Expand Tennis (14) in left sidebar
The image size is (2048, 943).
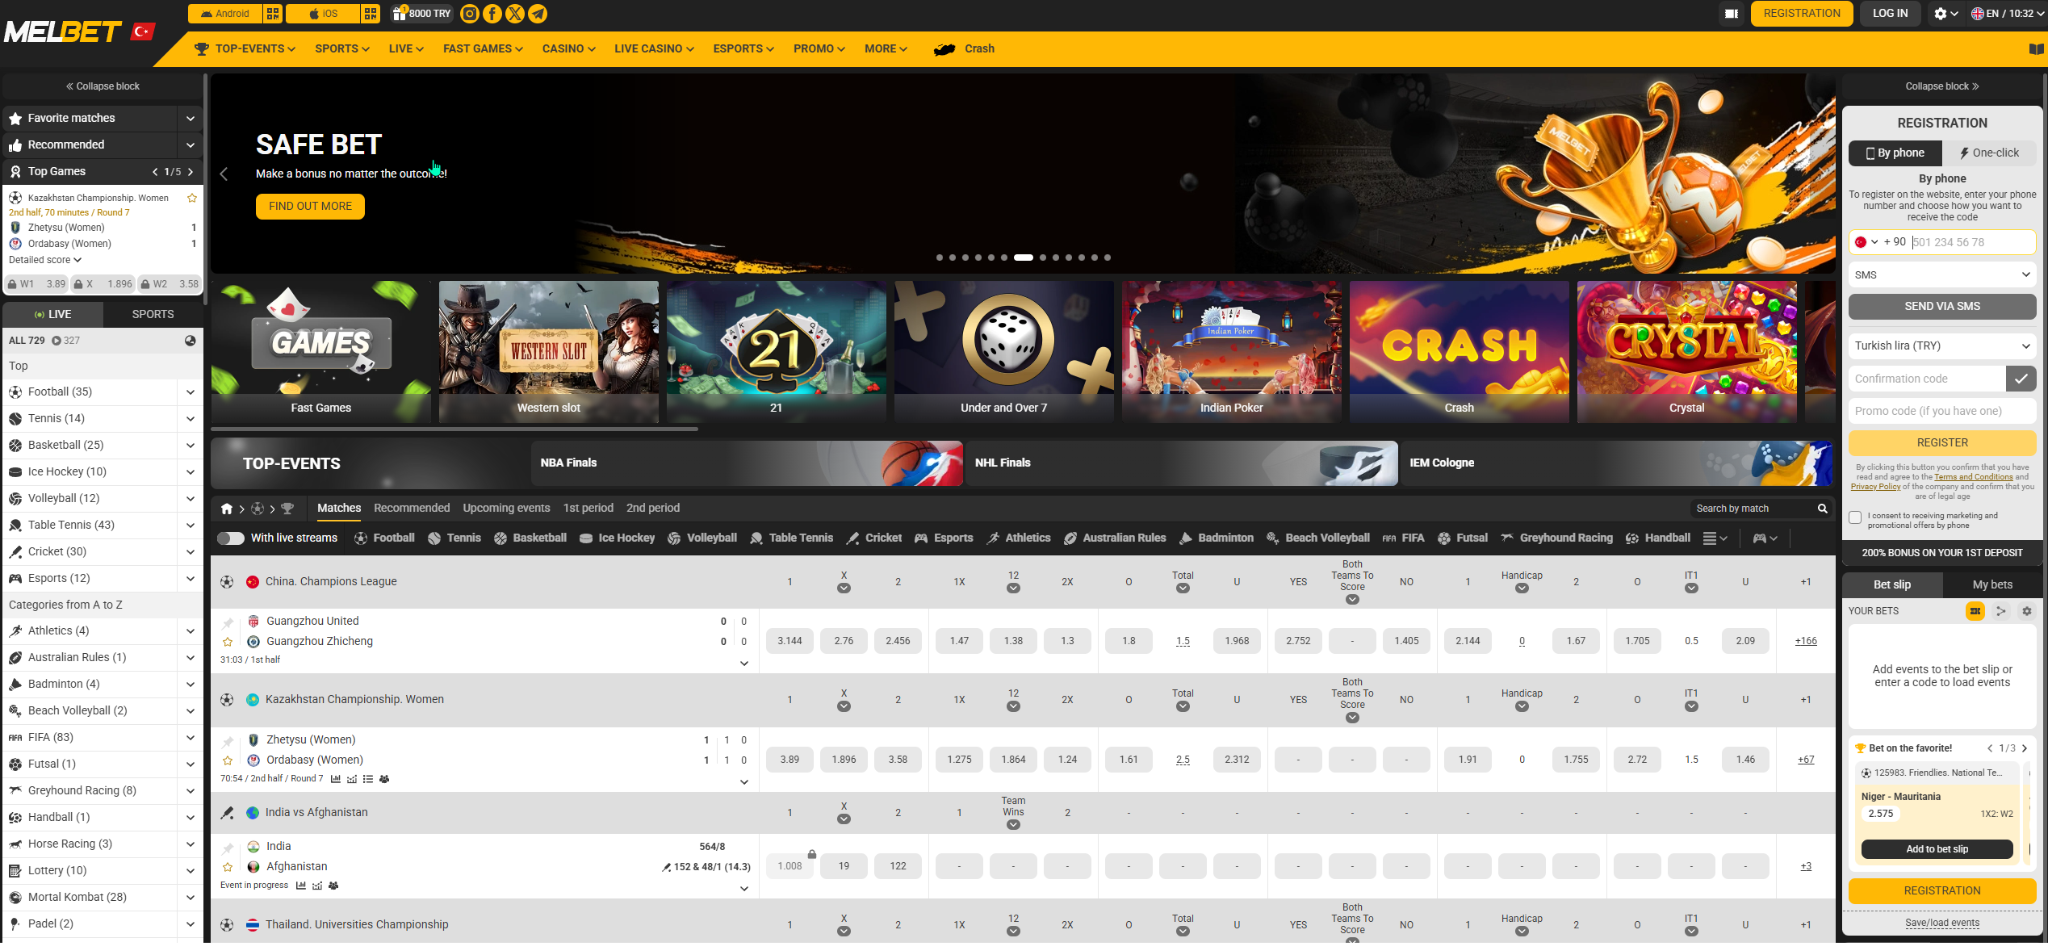(190, 419)
